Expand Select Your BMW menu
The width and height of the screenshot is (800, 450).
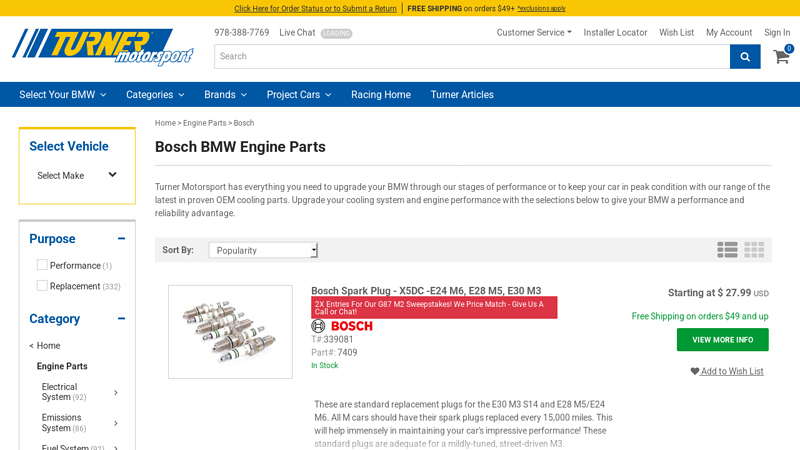point(63,94)
